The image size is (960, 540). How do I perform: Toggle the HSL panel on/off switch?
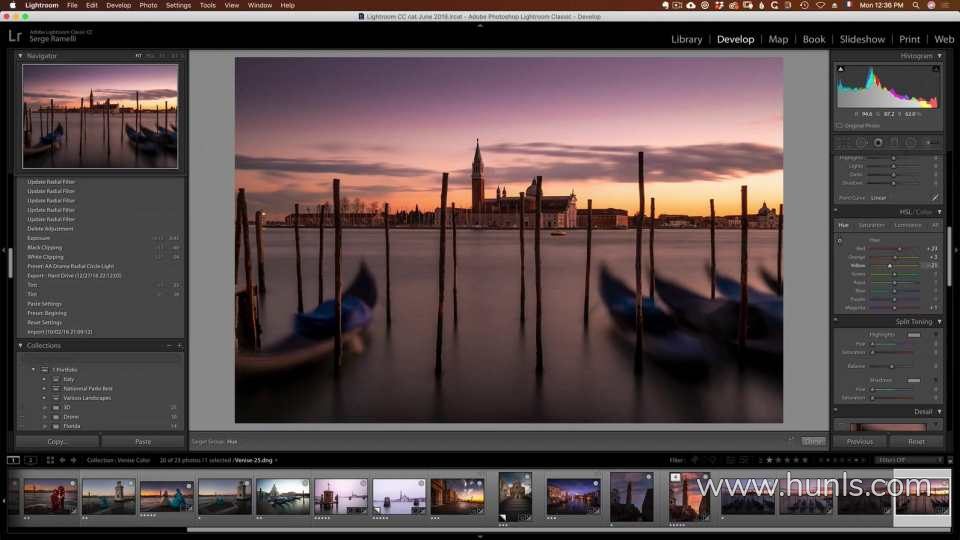click(836, 212)
